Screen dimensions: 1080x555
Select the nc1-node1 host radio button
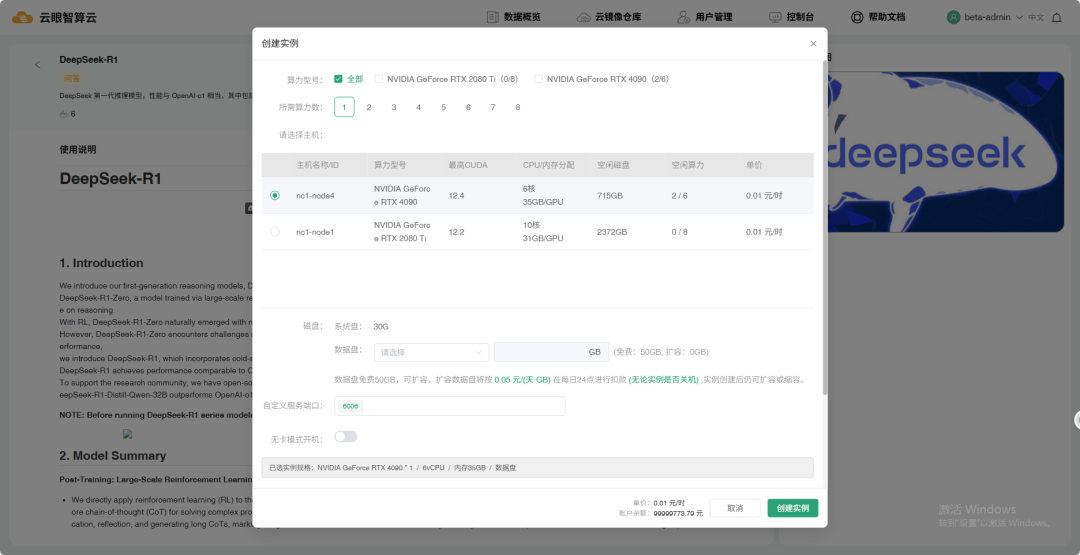click(x=275, y=232)
